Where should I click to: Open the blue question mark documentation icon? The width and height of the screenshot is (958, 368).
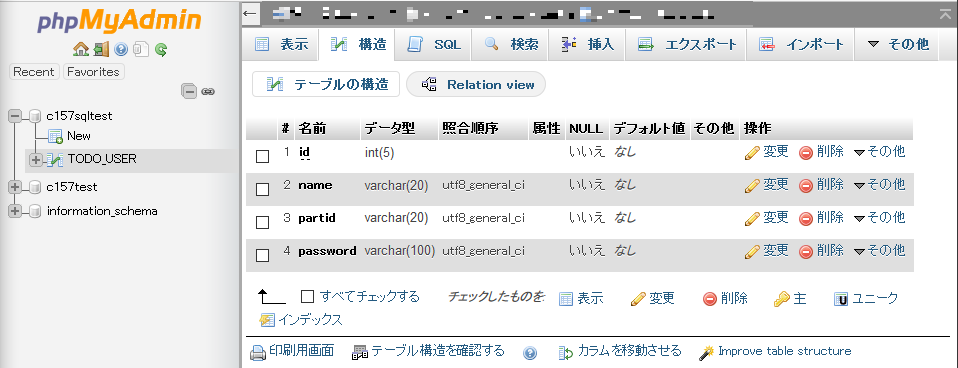click(x=121, y=49)
